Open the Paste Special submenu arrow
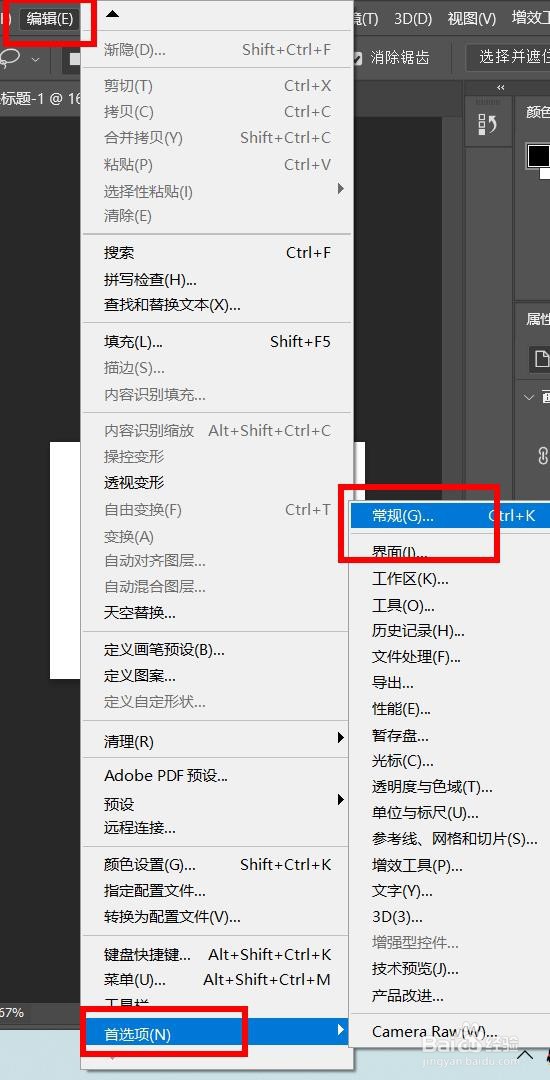The width and height of the screenshot is (550, 1080). [x=340, y=189]
